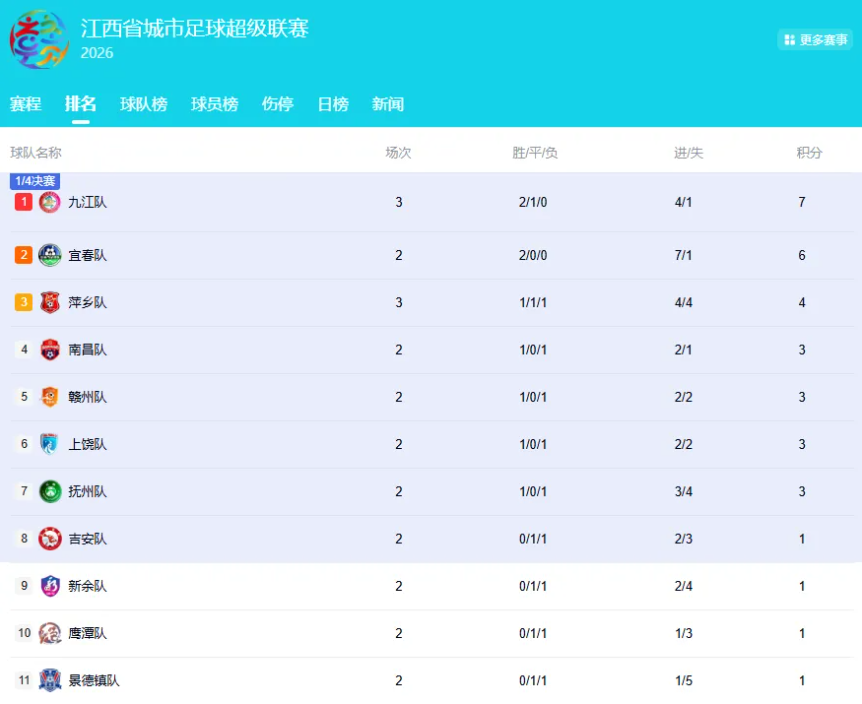This screenshot has height=704, width=862.
Task: Open team name 吉安队
Action: [x=87, y=539]
